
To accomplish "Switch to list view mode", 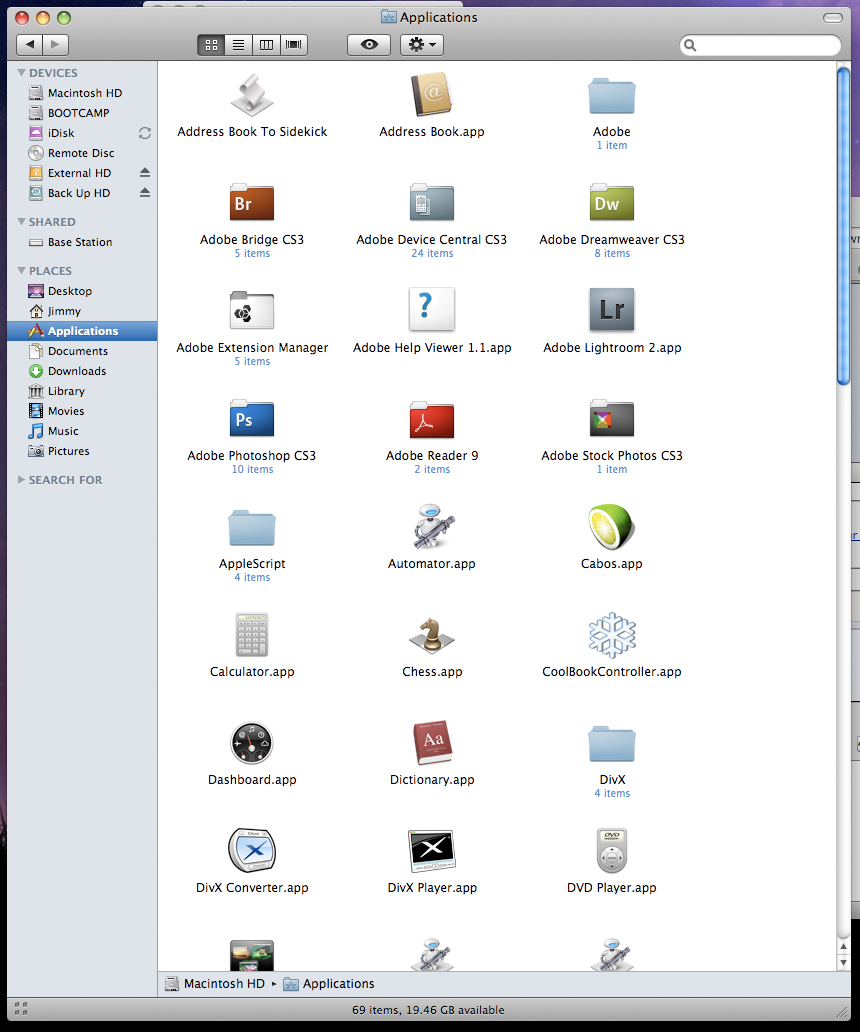I will pos(239,45).
